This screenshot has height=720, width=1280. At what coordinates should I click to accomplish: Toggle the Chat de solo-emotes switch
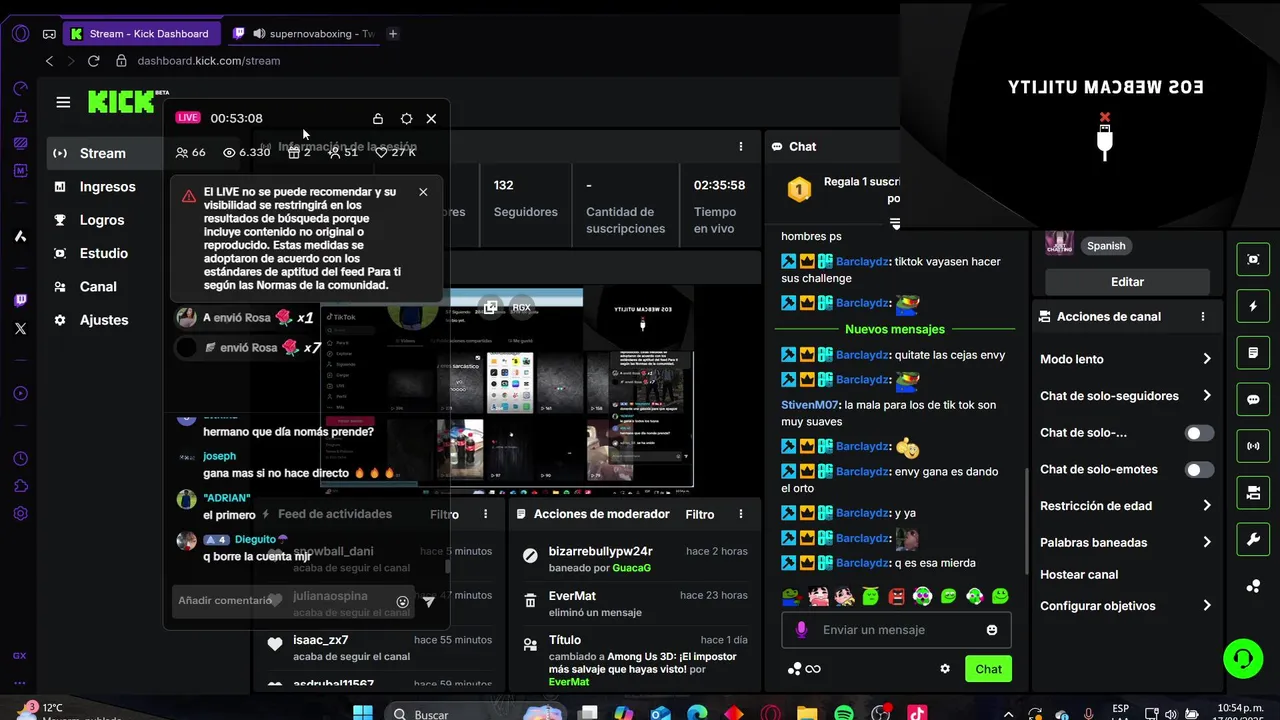[x=1199, y=469]
